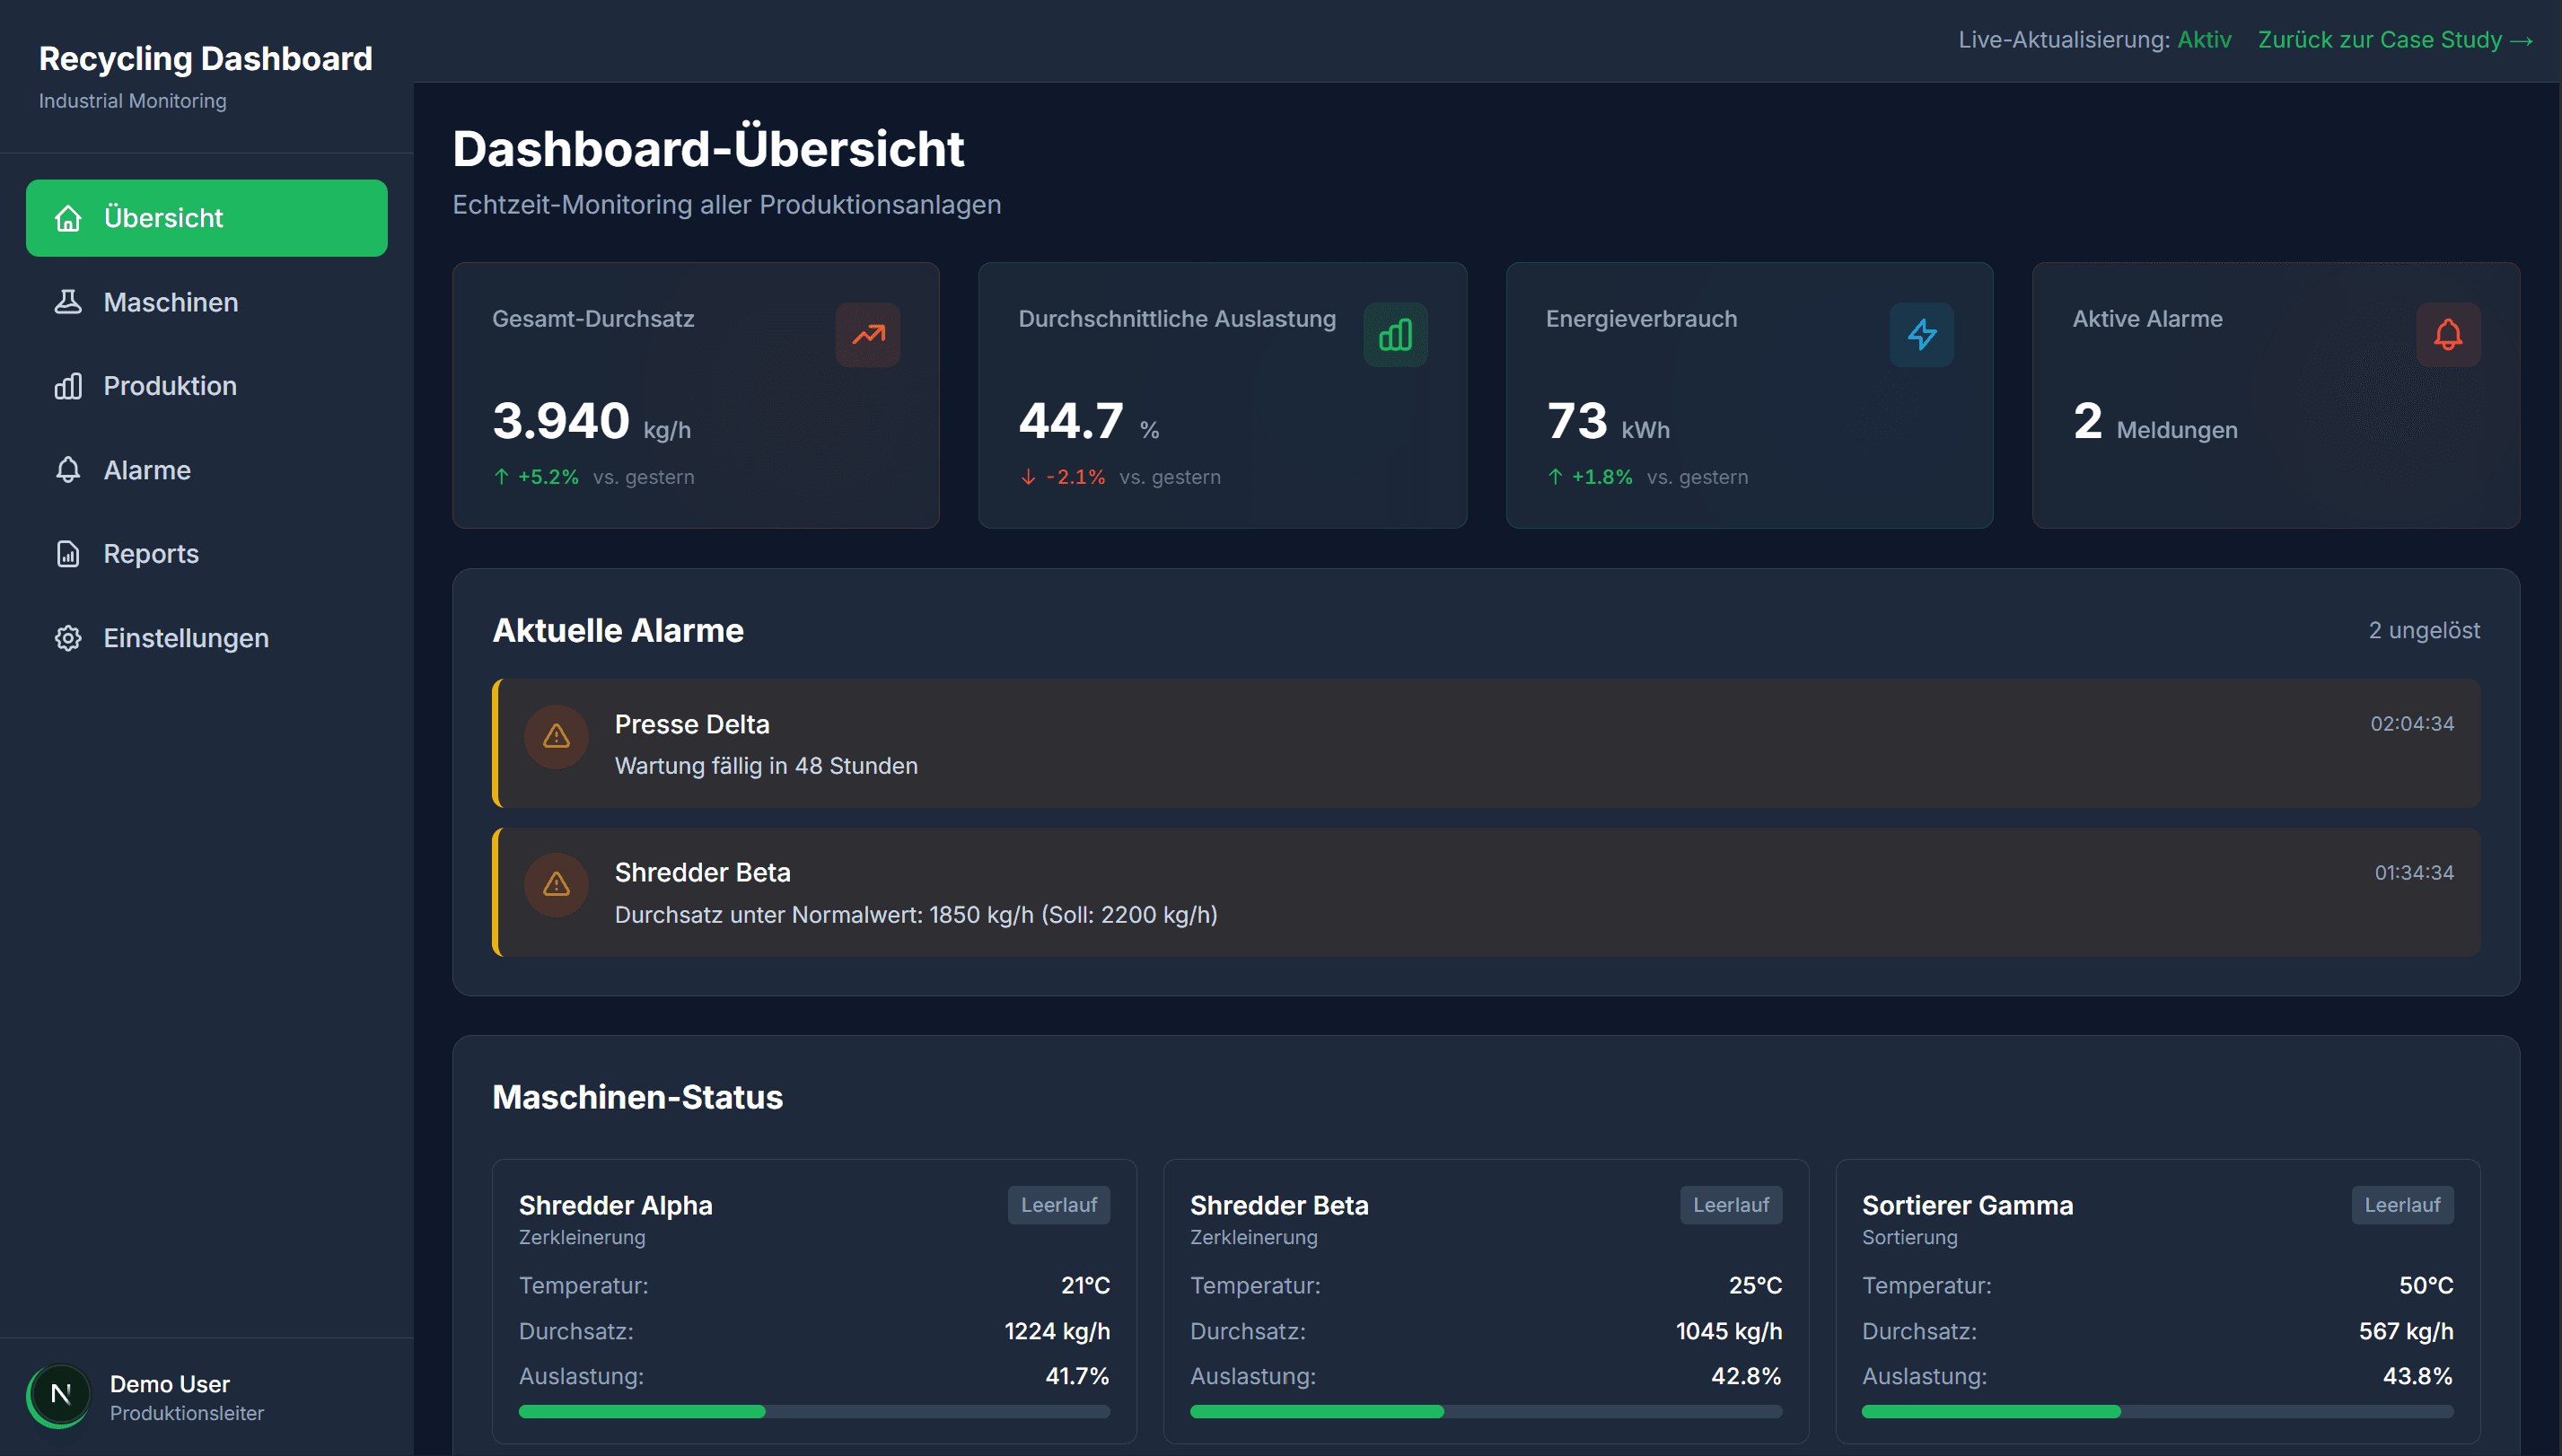Open the 2 ungelöst alarms counter
The width and height of the screenshot is (2562, 1456).
click(2422, 630)
